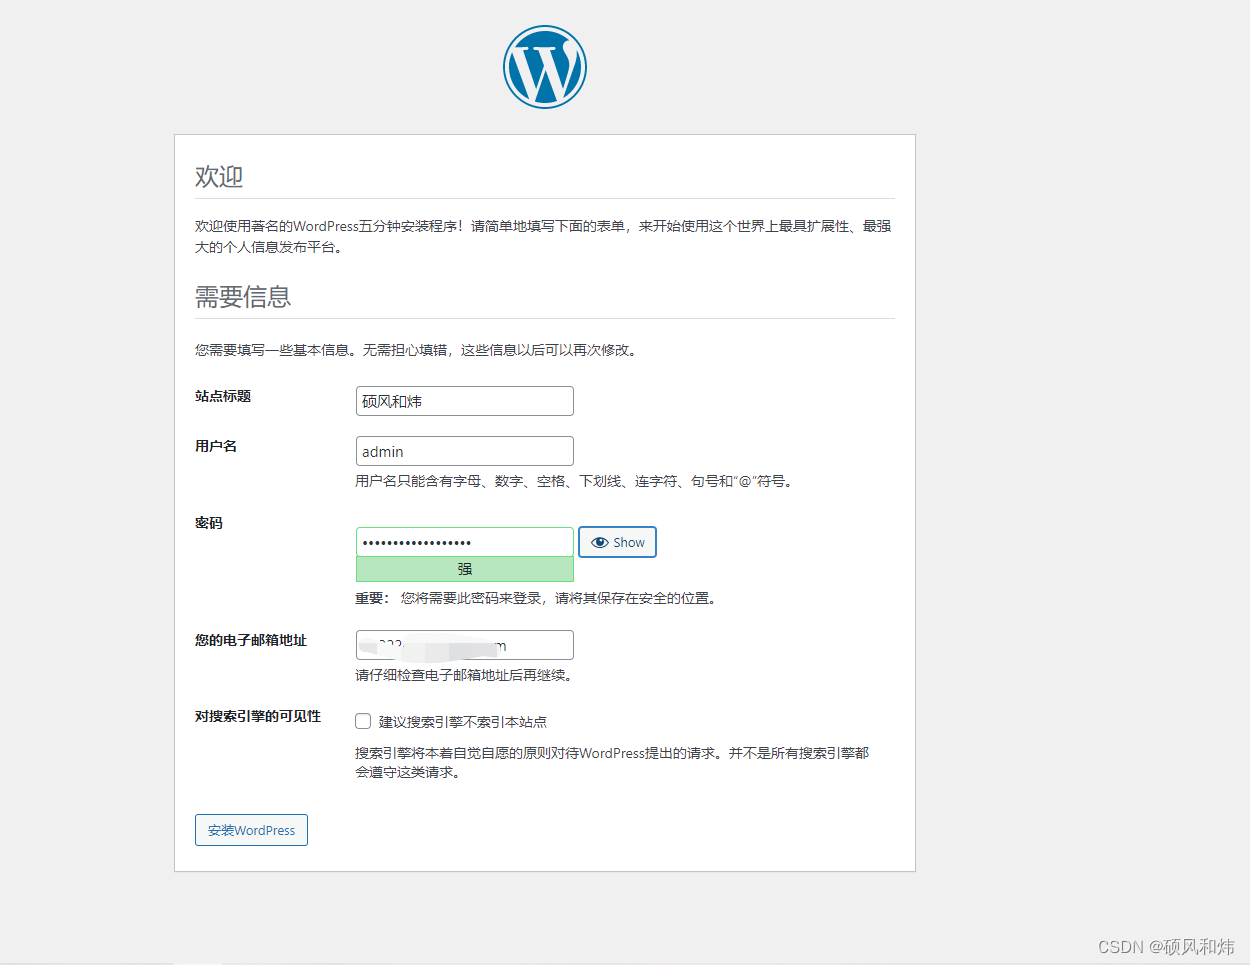Click the 请仔细检查电子邮箱地址后再继续 hint
1250x965 pixels.
coord(465,675)
